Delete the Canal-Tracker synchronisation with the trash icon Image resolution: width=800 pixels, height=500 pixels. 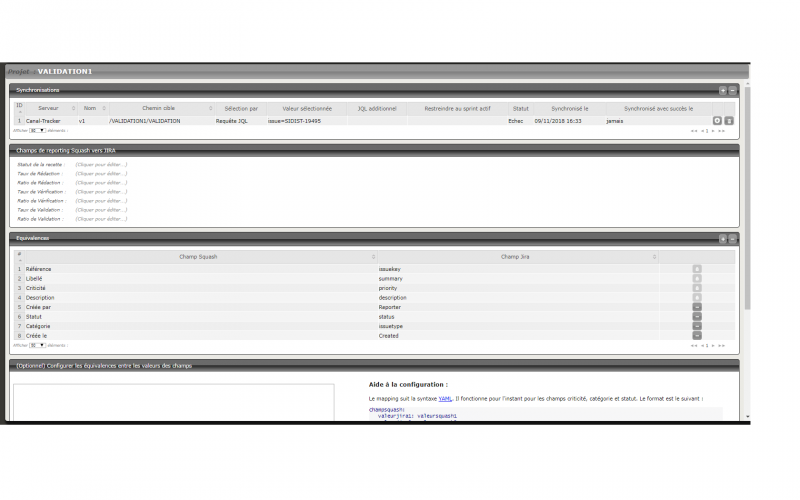point(729,121)
